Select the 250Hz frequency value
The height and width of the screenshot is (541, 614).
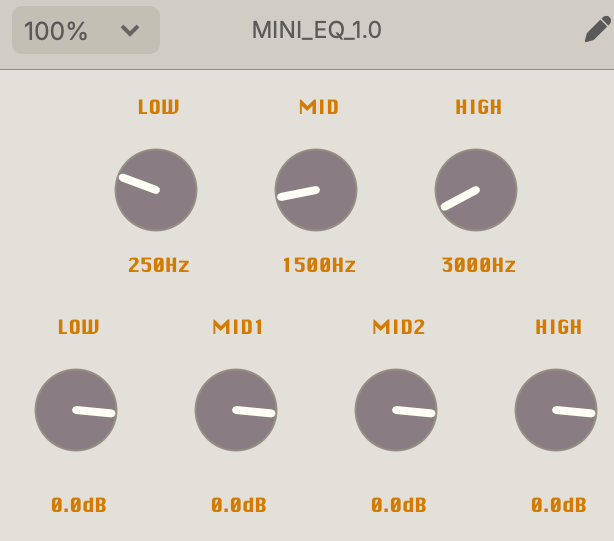coord(158,265)
